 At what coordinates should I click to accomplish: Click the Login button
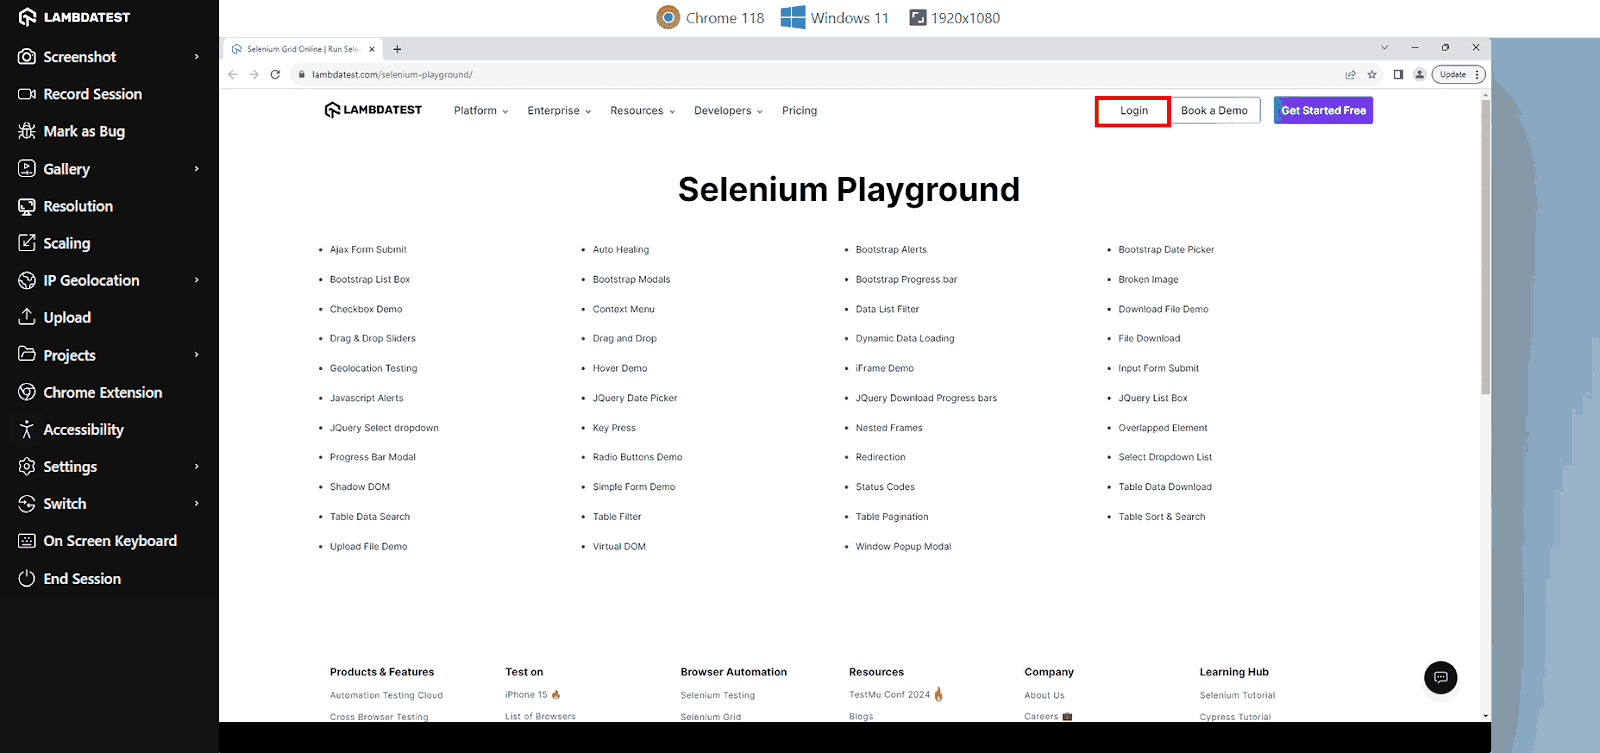pyautogui.click(x=1133, y=111)
